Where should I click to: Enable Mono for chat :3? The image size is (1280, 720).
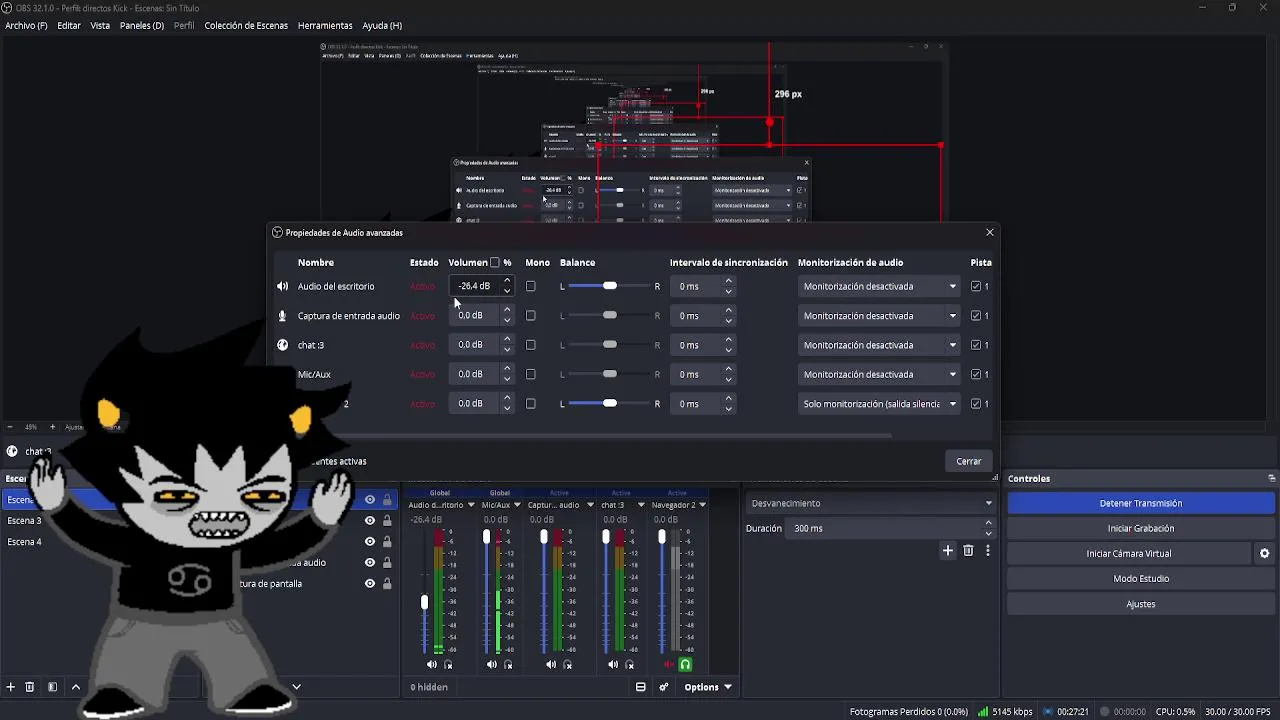[x=531, y=345]
